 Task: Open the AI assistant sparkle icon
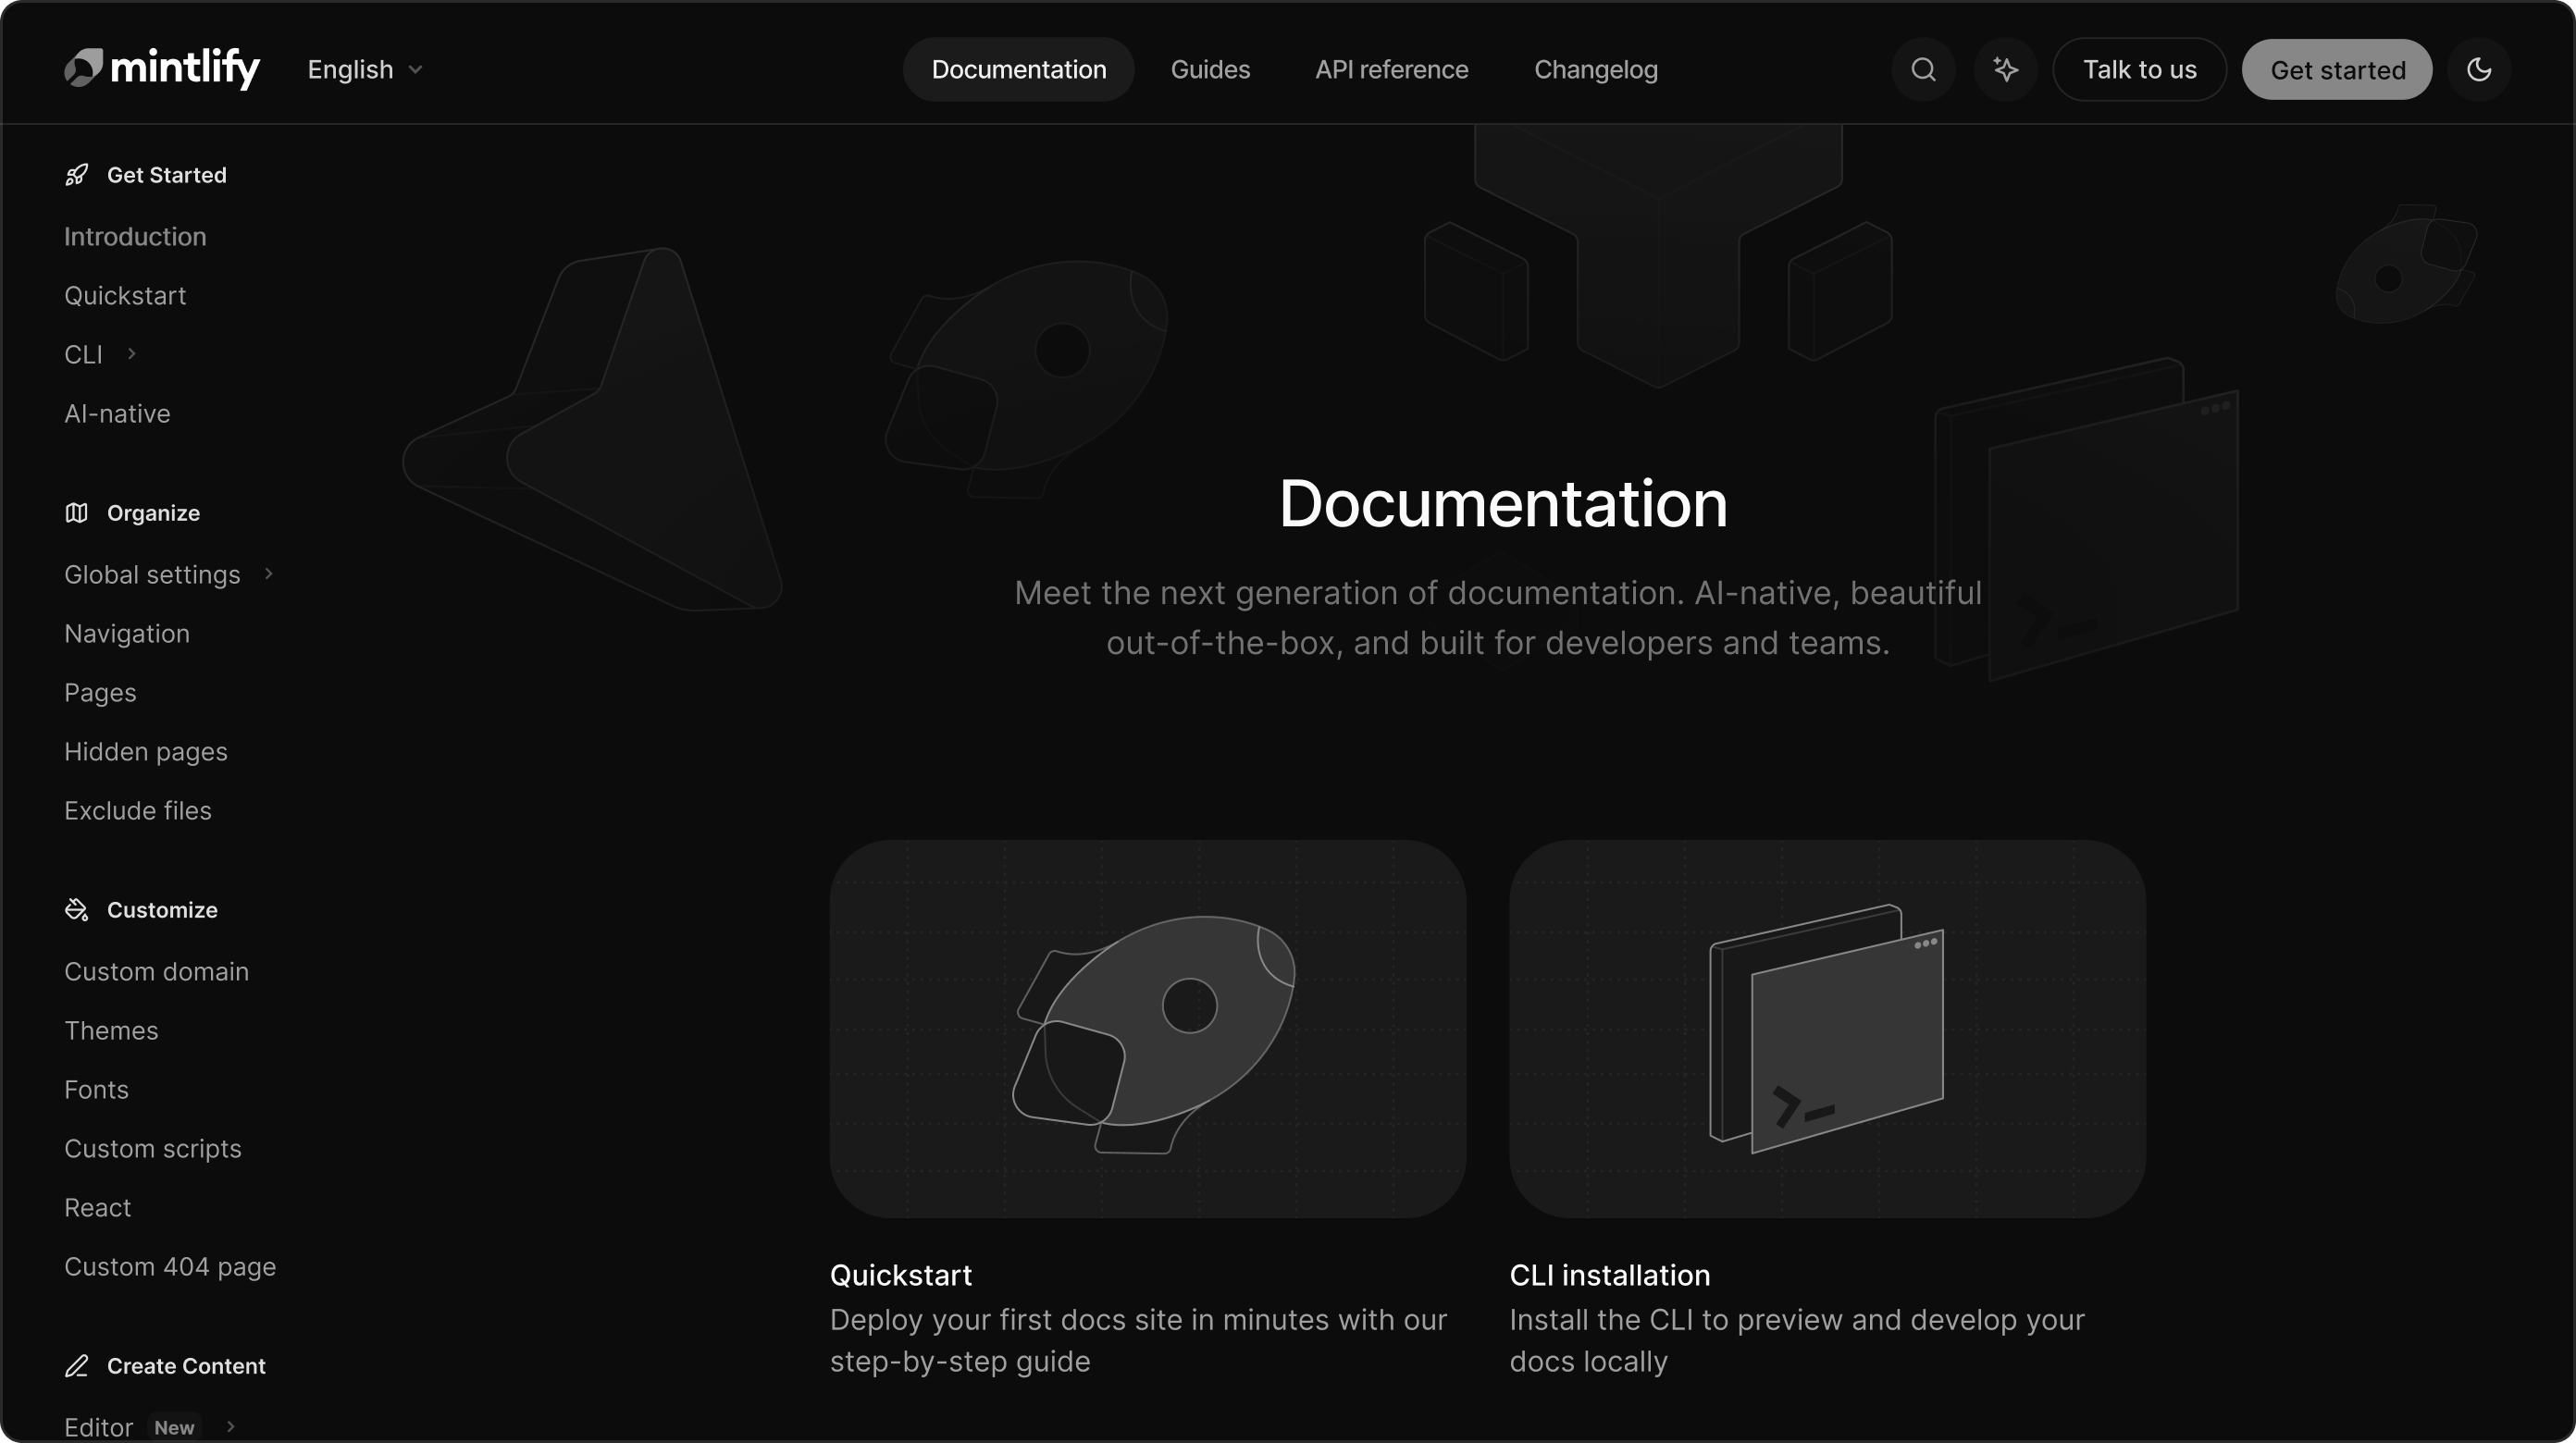coord(2005,69)
